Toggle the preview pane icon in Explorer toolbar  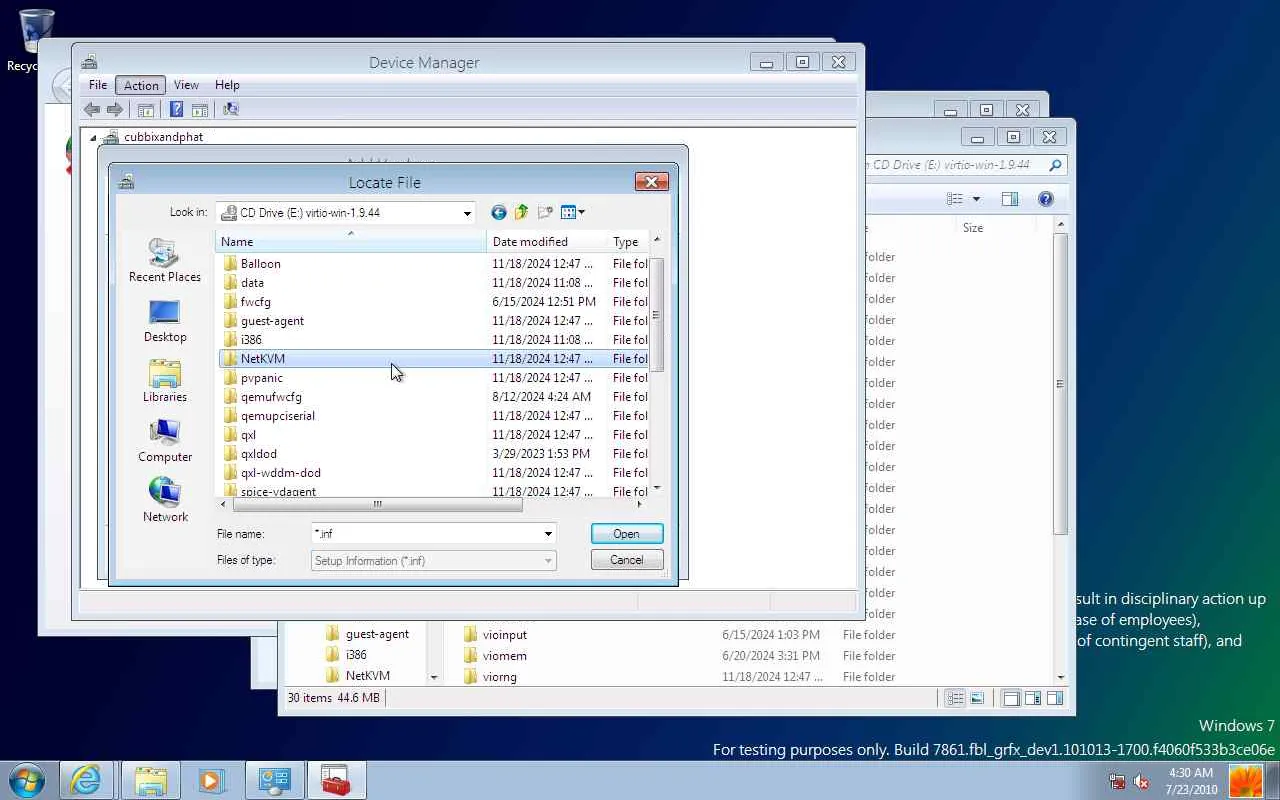[1010, 199]
